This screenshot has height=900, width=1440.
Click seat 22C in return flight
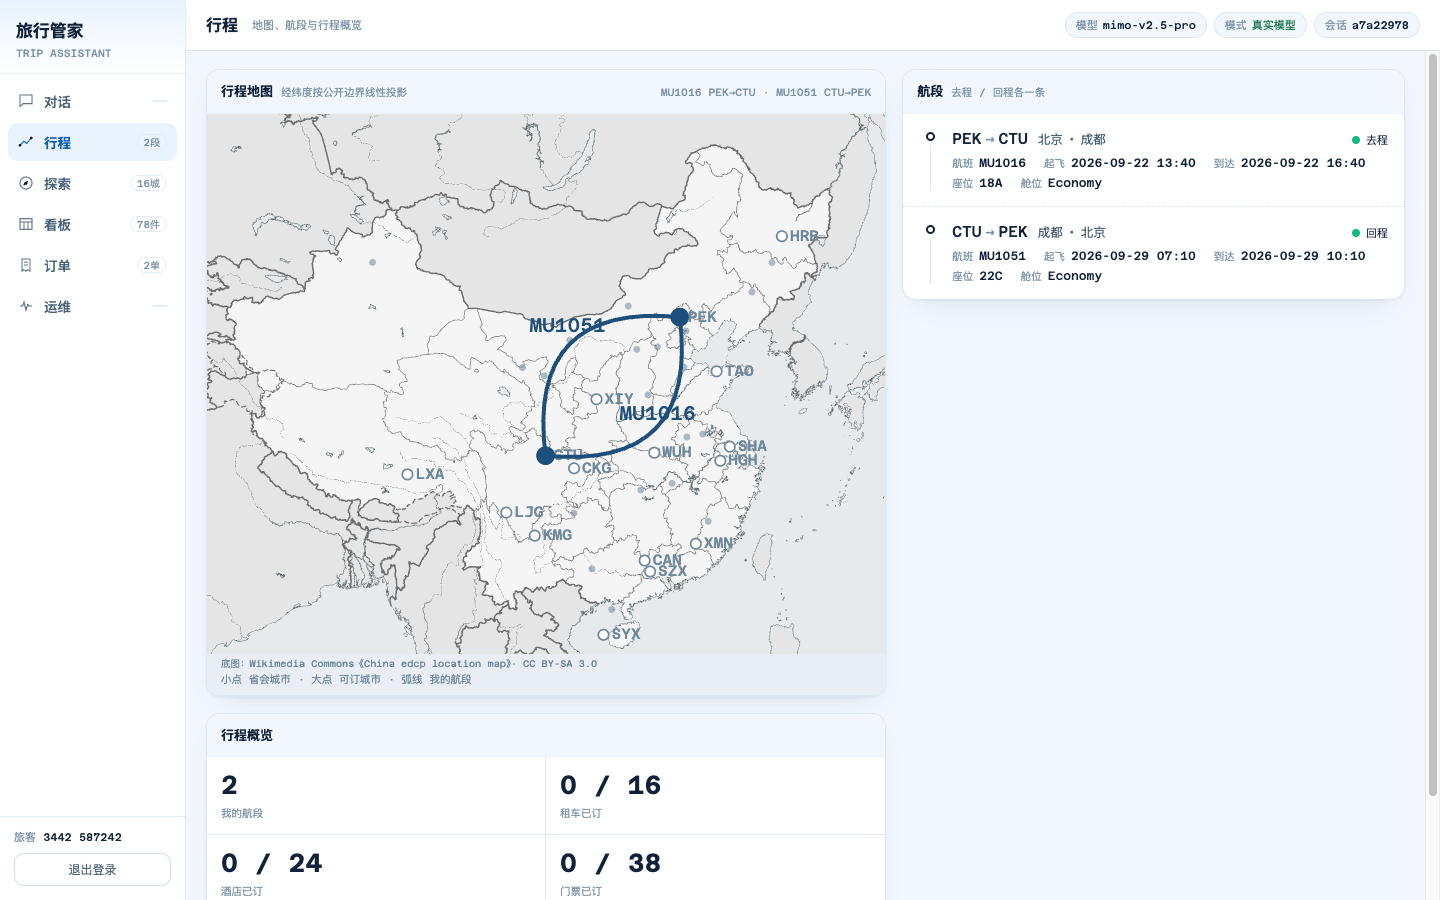990,276
